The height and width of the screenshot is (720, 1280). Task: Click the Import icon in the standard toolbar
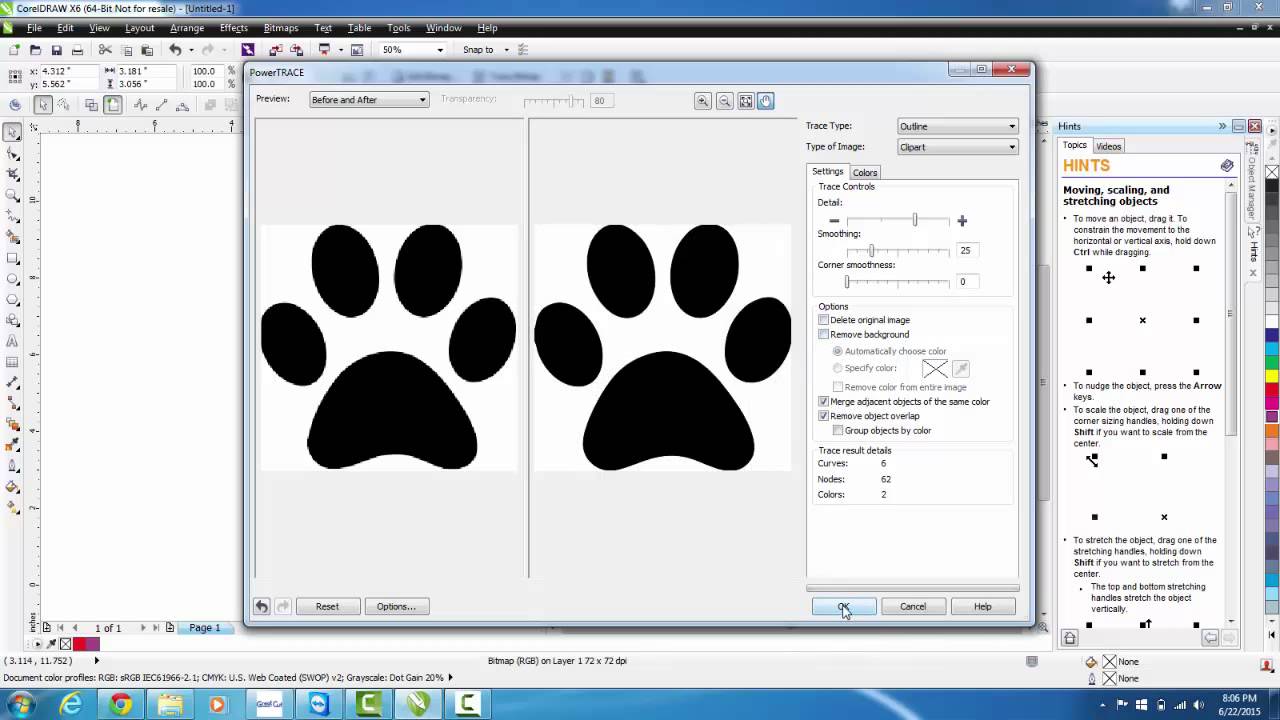pos(275,50)
